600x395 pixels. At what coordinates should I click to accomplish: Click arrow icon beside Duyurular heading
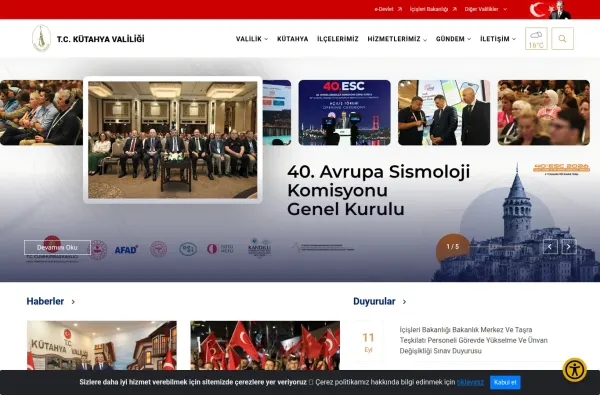(x=404, y=302)
